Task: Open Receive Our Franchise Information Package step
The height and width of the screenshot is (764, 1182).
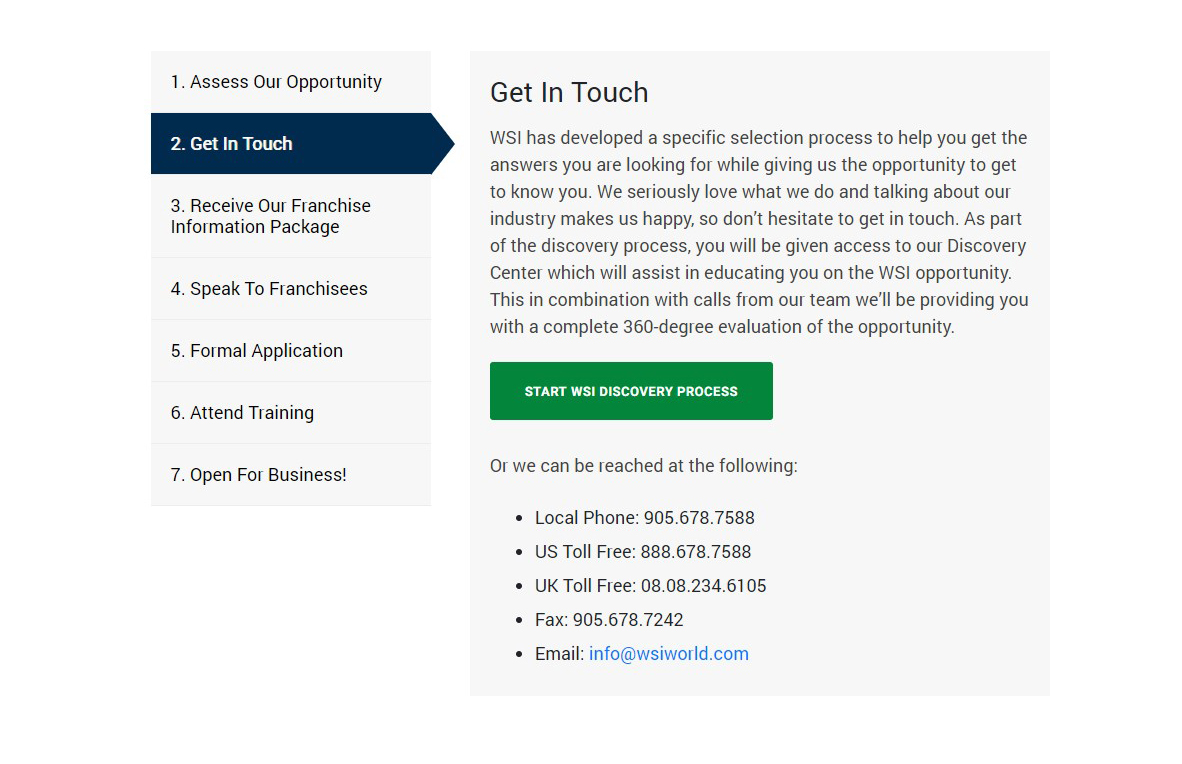Action: coord(291,216)
